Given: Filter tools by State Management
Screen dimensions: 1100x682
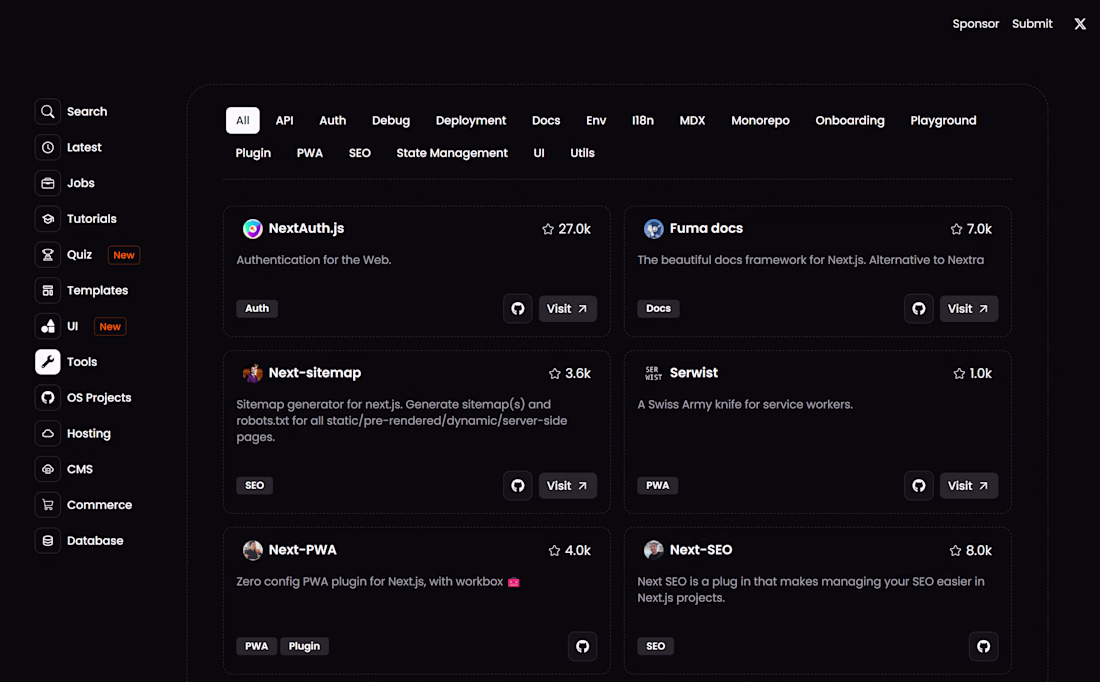Looking at the screenshot, I should [x=452, y=153].
